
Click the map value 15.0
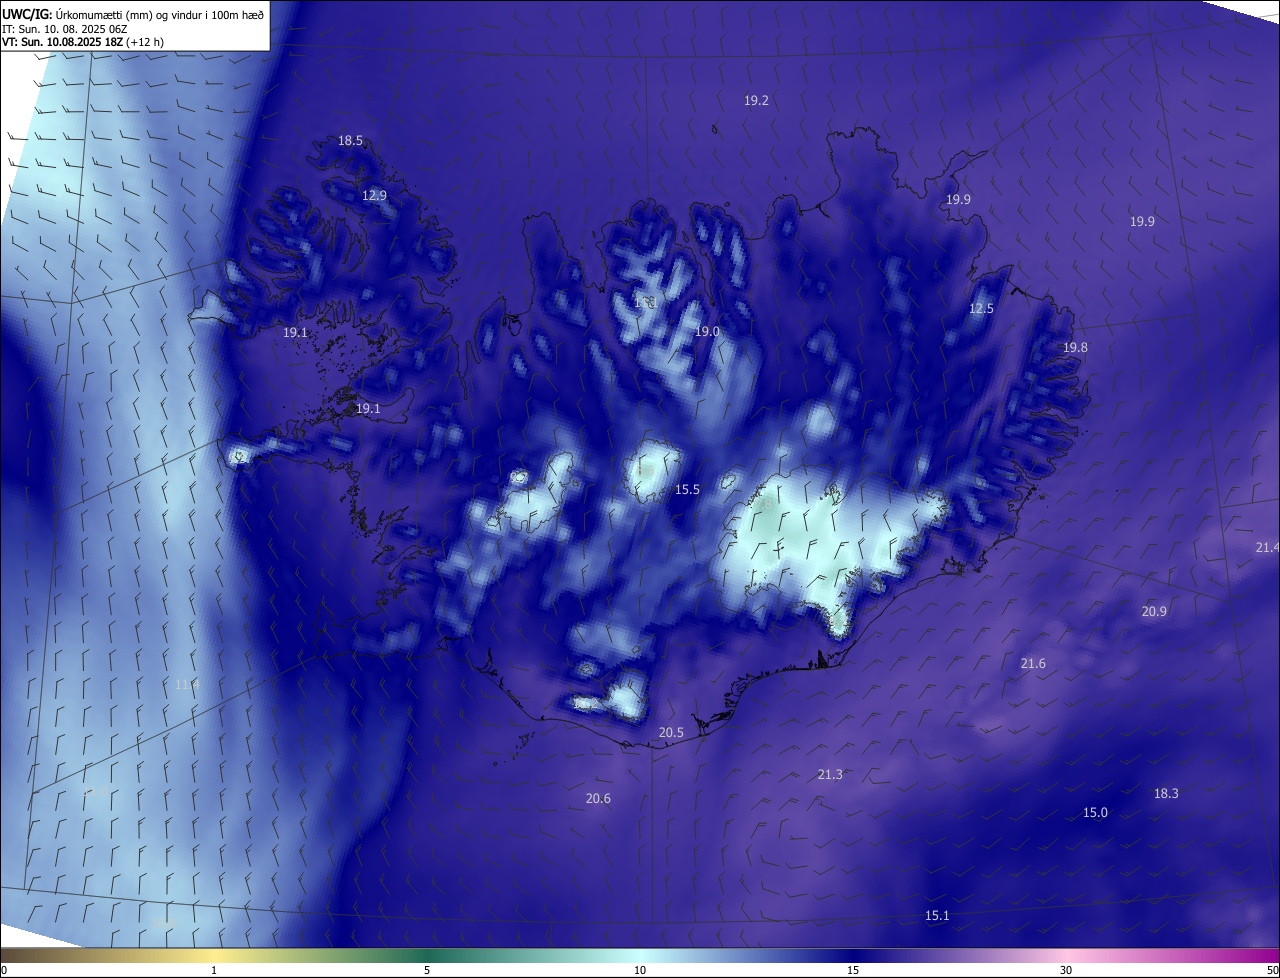click(x=1095, y=813)
